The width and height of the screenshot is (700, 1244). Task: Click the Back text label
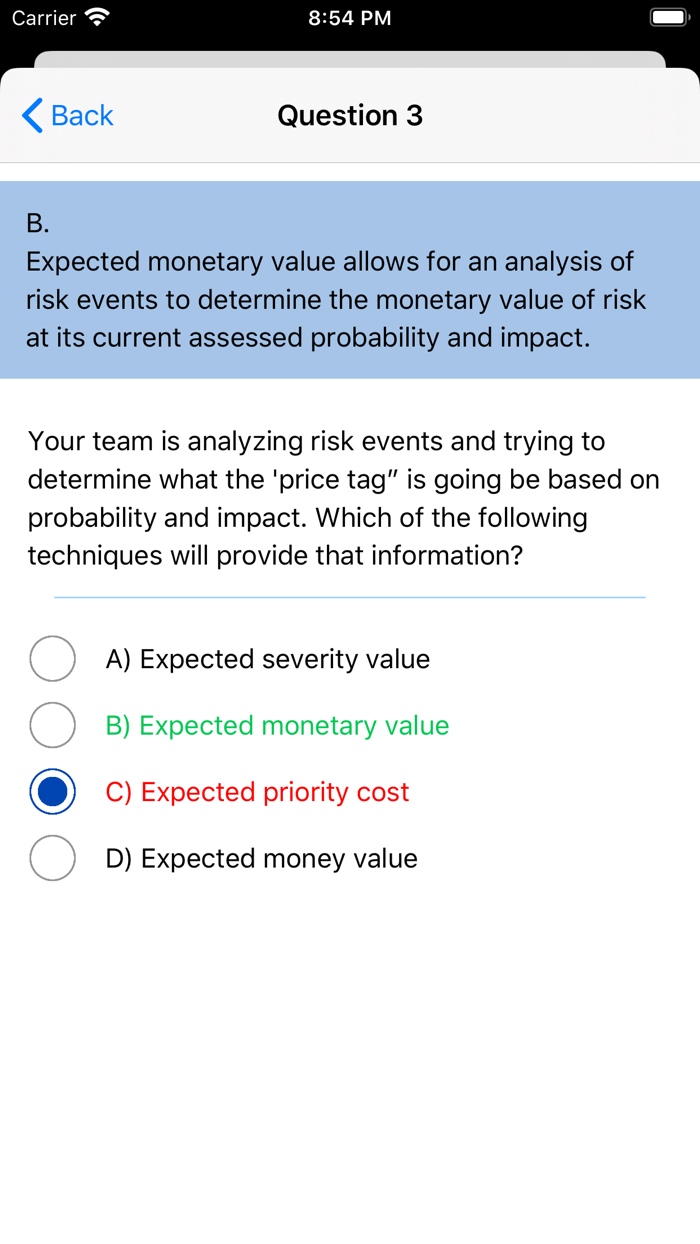82,116
